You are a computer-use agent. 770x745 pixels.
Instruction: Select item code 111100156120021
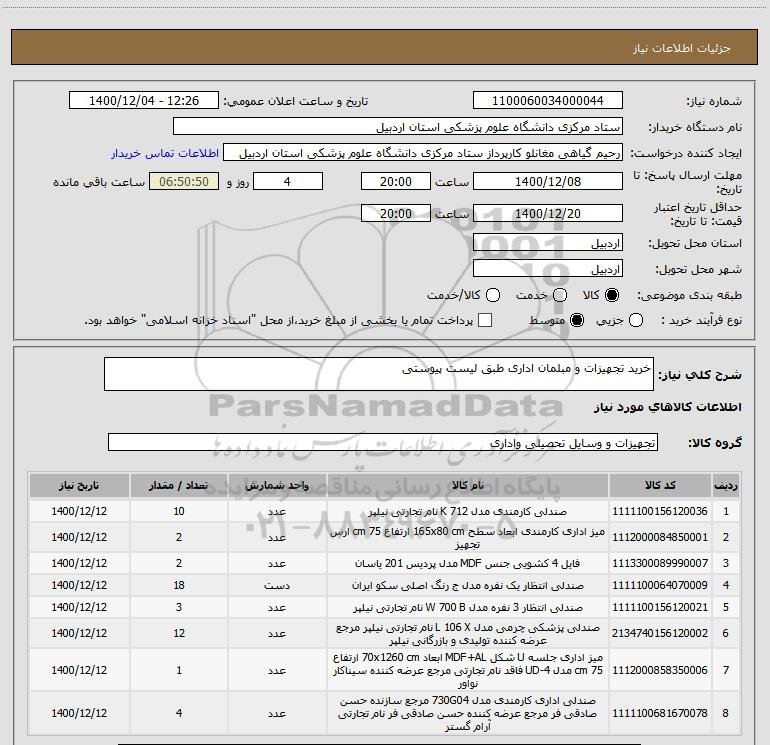point(660,607)
